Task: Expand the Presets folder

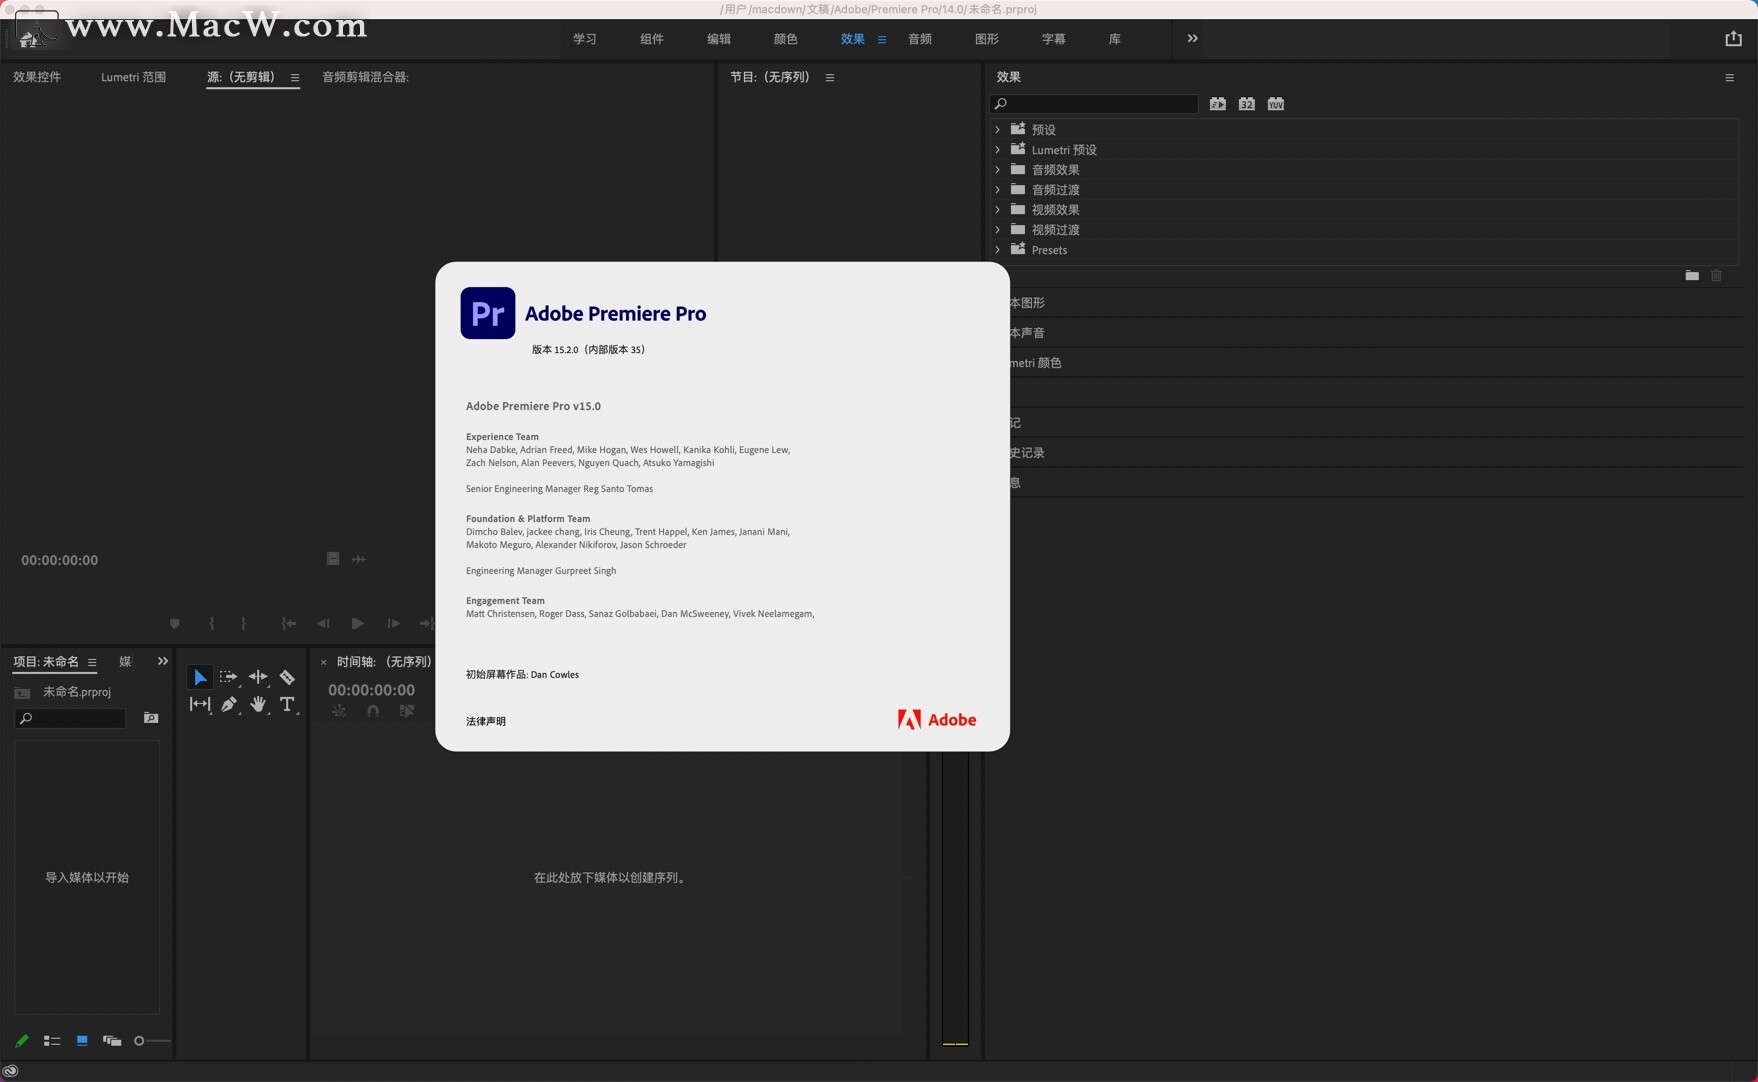Action: (x=997, y=250)
